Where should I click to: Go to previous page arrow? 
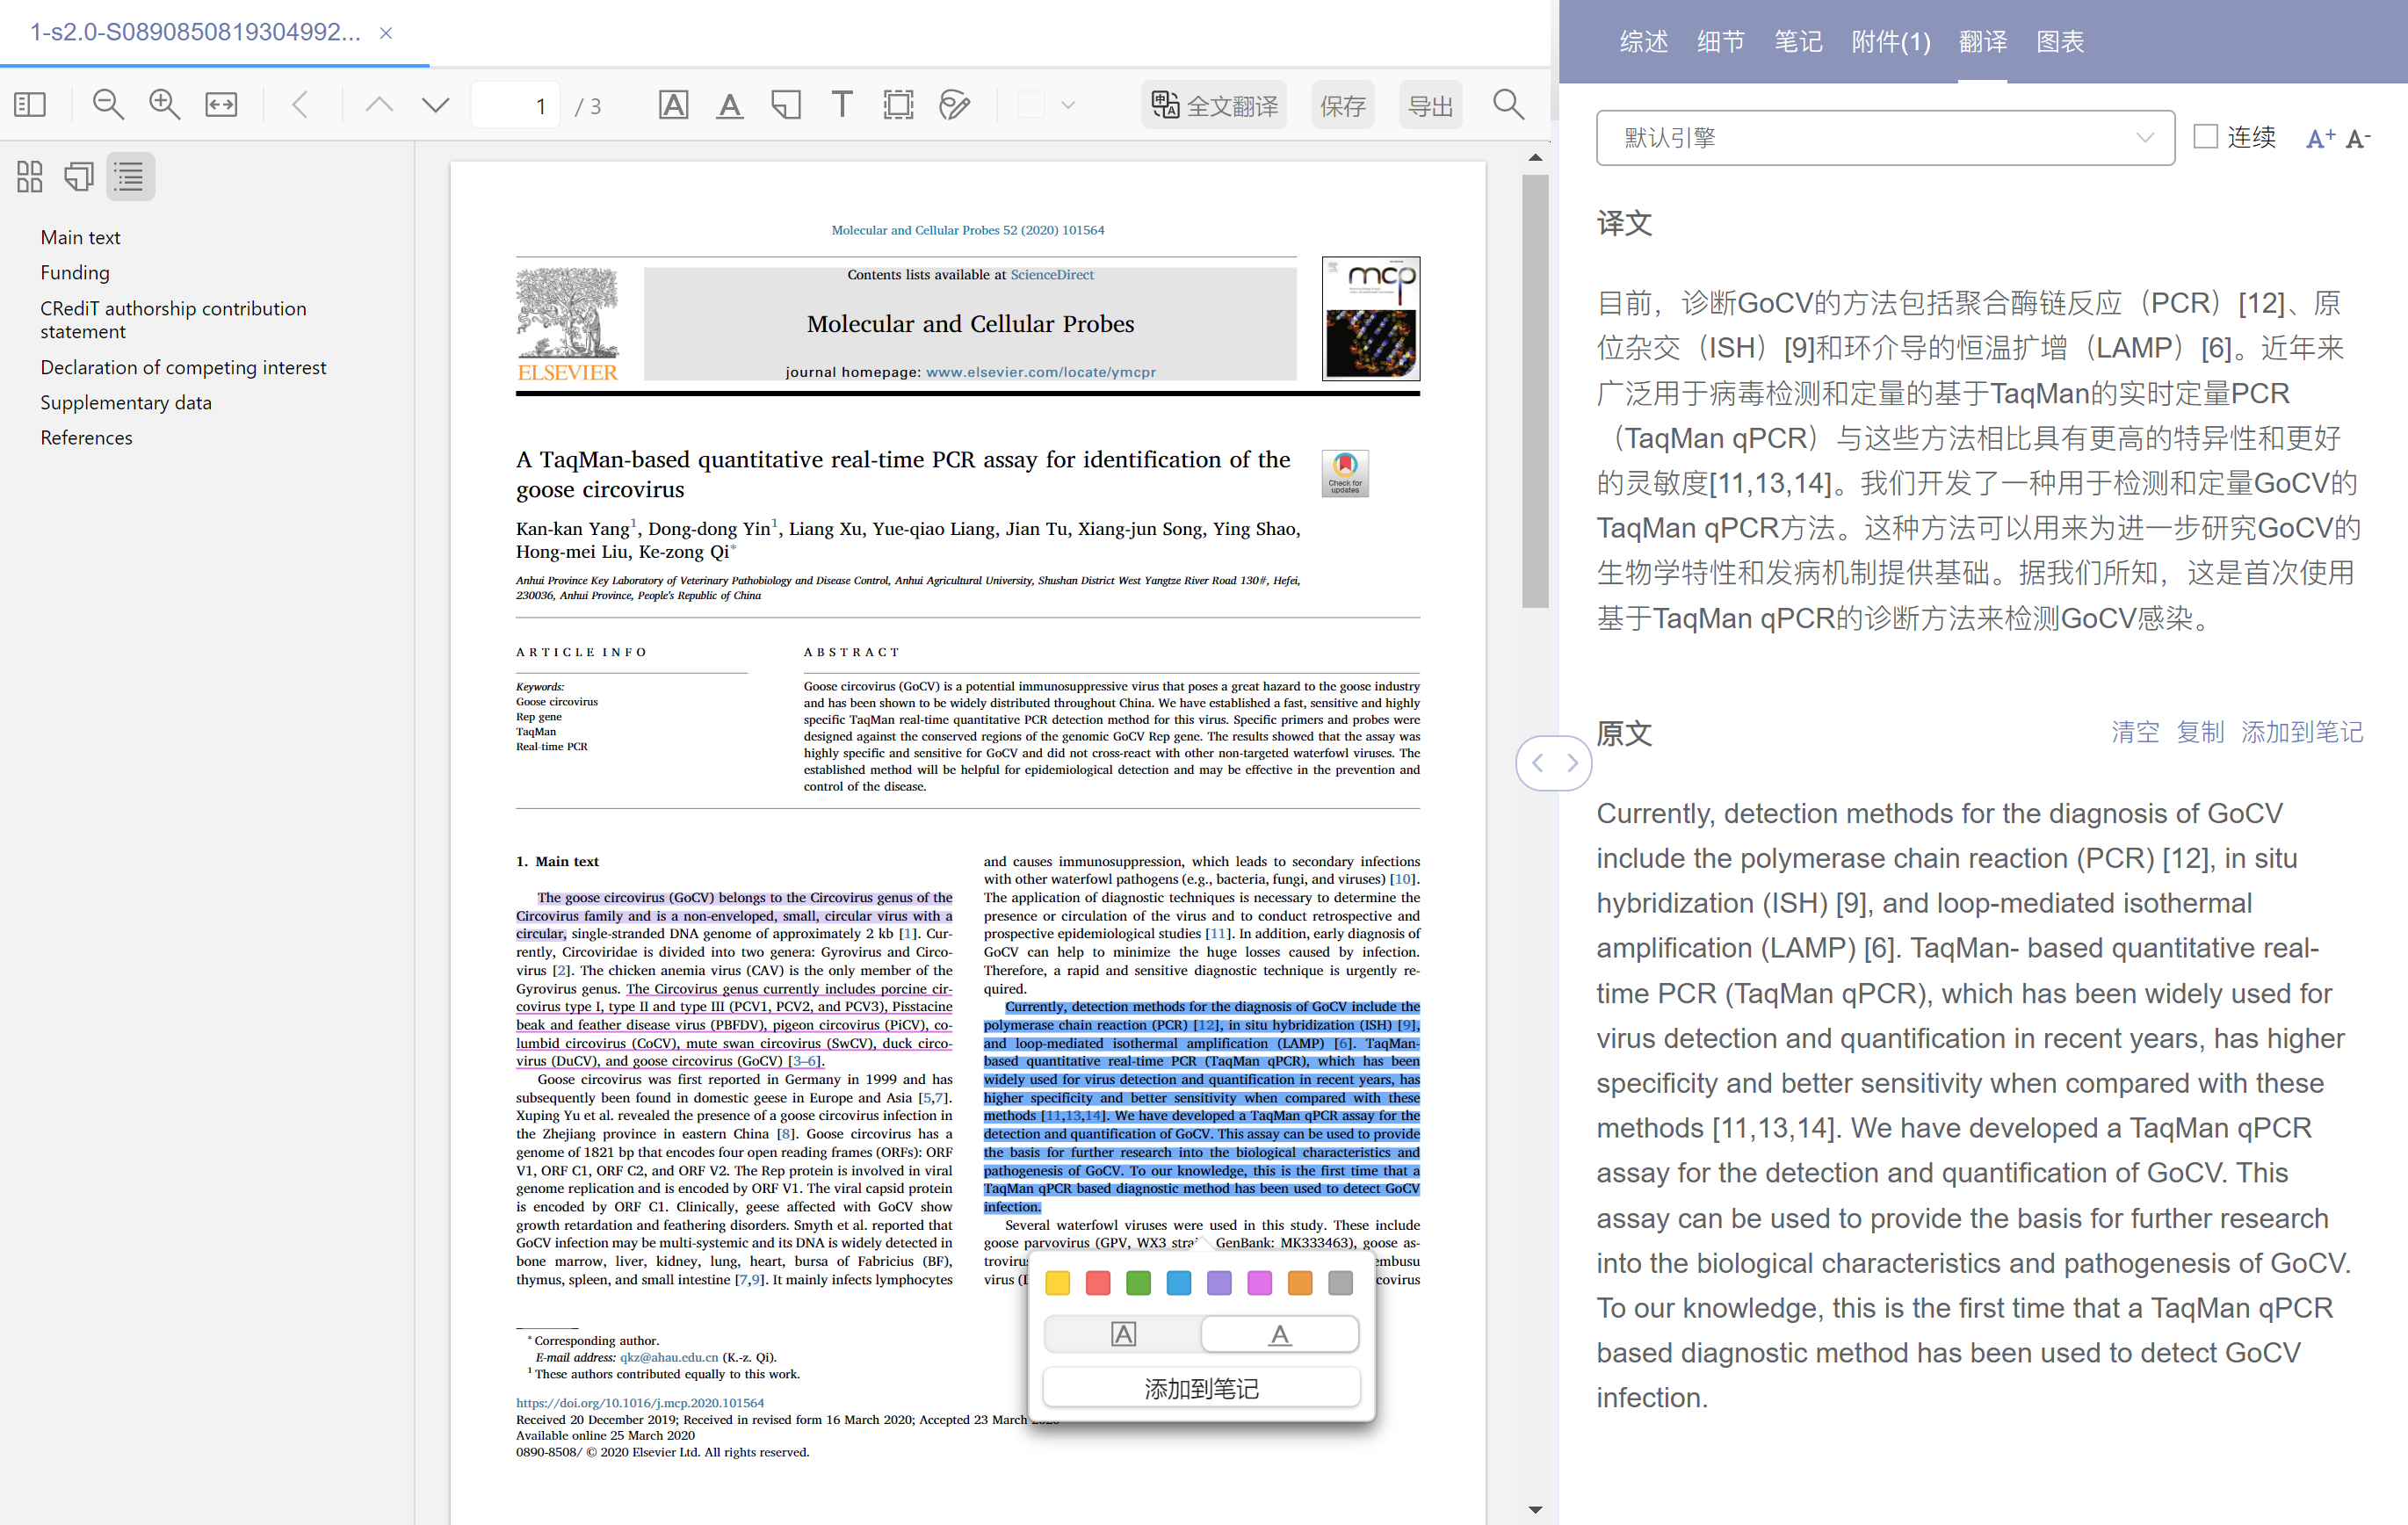[379, 105]
